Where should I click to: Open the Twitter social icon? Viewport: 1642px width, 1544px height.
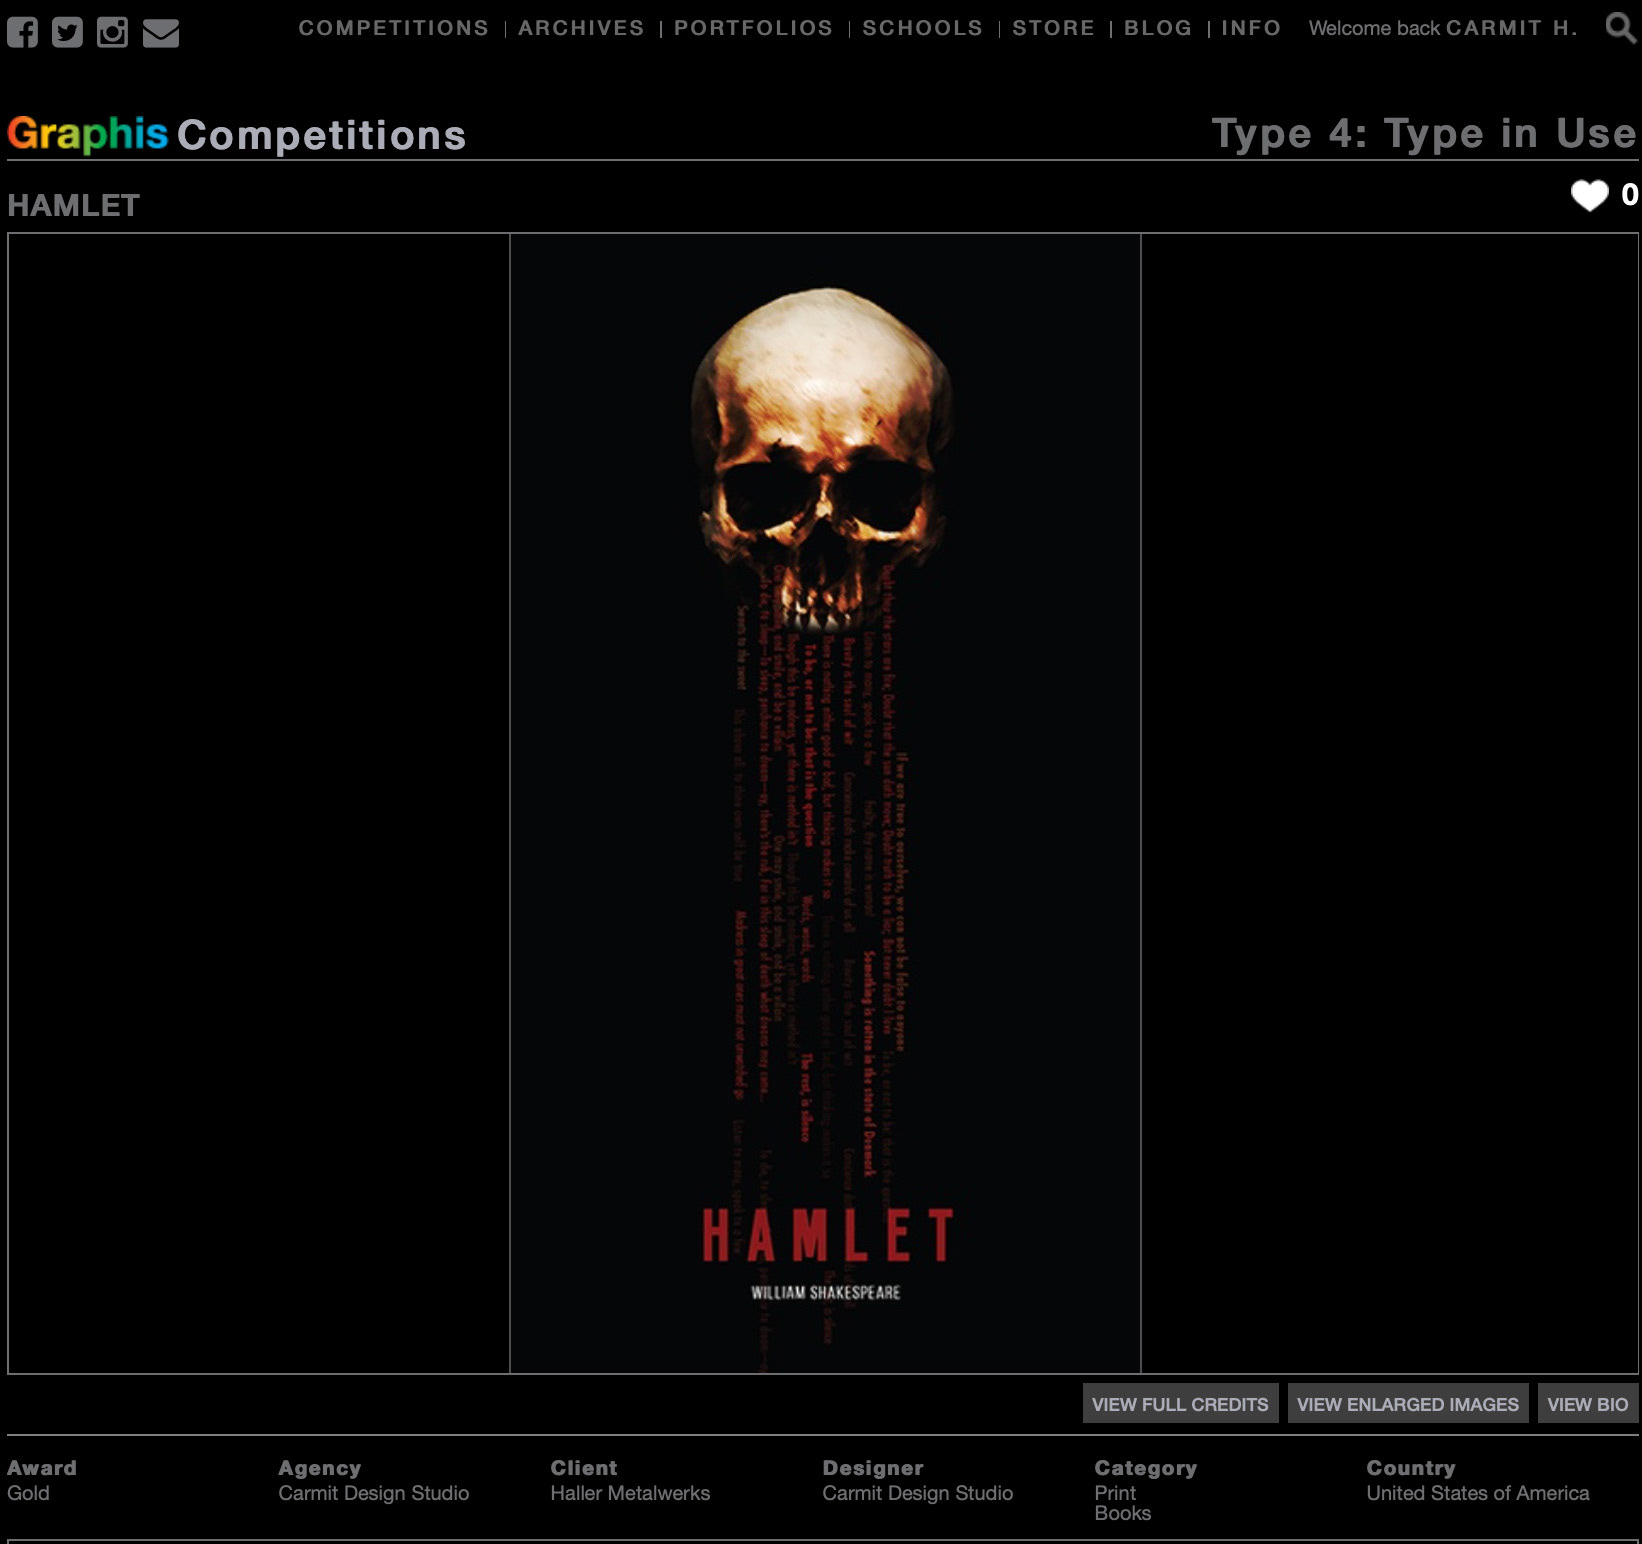coord(67,32)
